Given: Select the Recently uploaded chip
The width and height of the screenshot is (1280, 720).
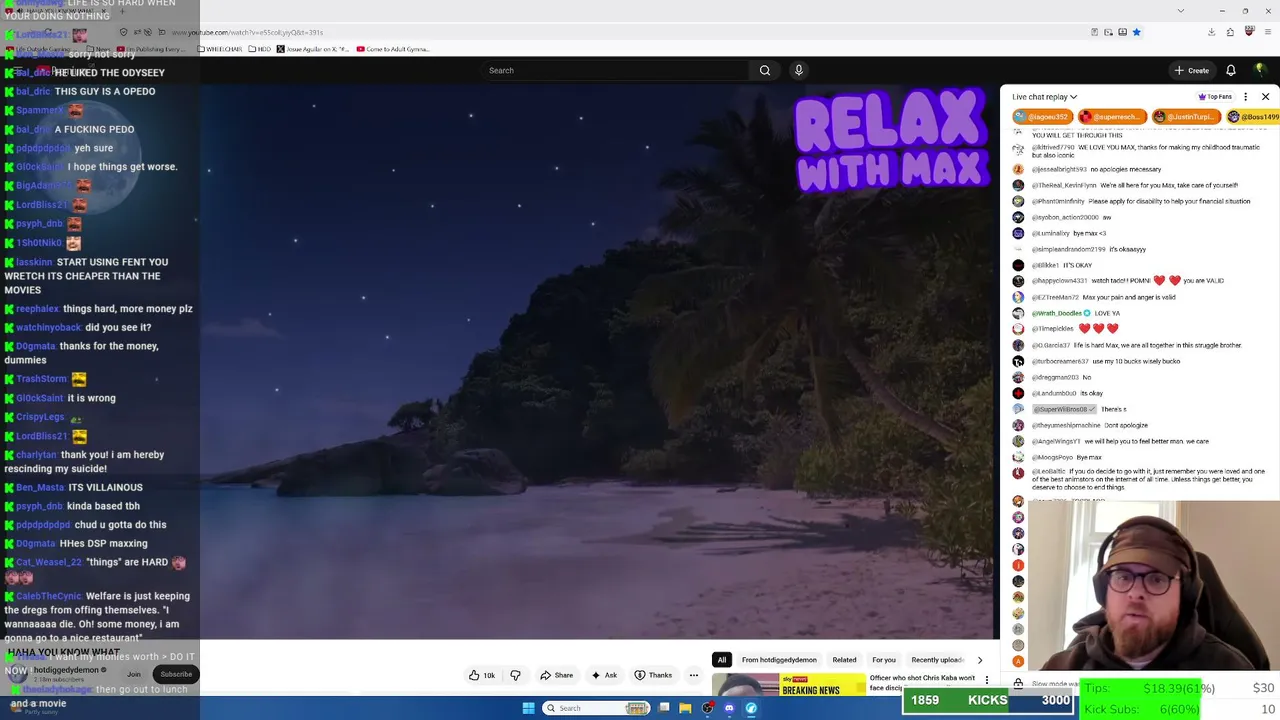Looking at the screenshot, I should [x=938, y=660].
